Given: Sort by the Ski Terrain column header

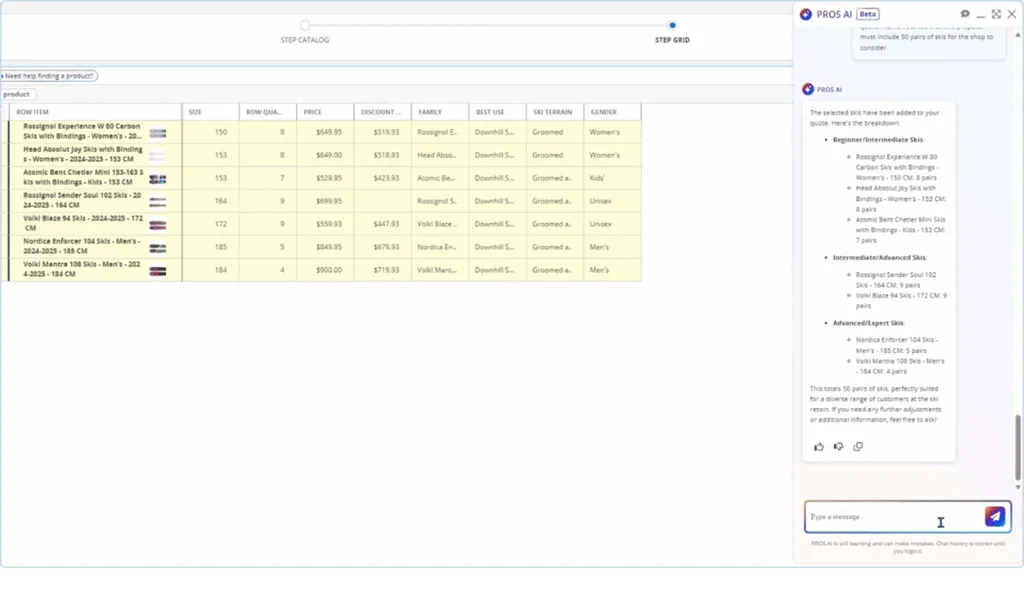Looking at the screenshot, I should (555, 112).
